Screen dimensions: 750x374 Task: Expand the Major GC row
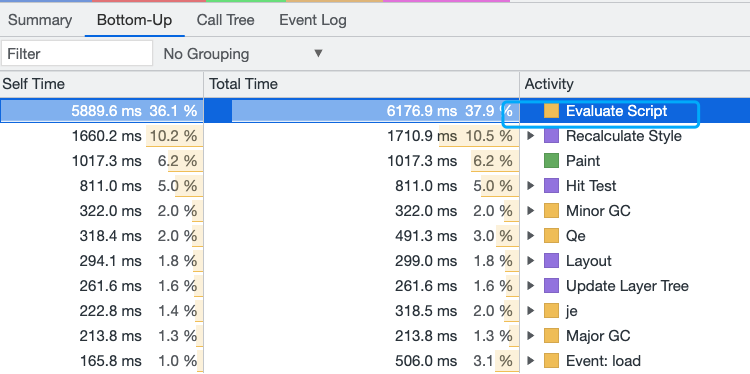point(530,336)
